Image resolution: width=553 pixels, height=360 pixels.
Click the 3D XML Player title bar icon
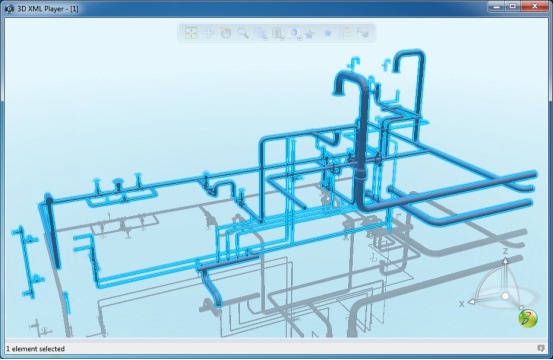click(x=9, y=9)
